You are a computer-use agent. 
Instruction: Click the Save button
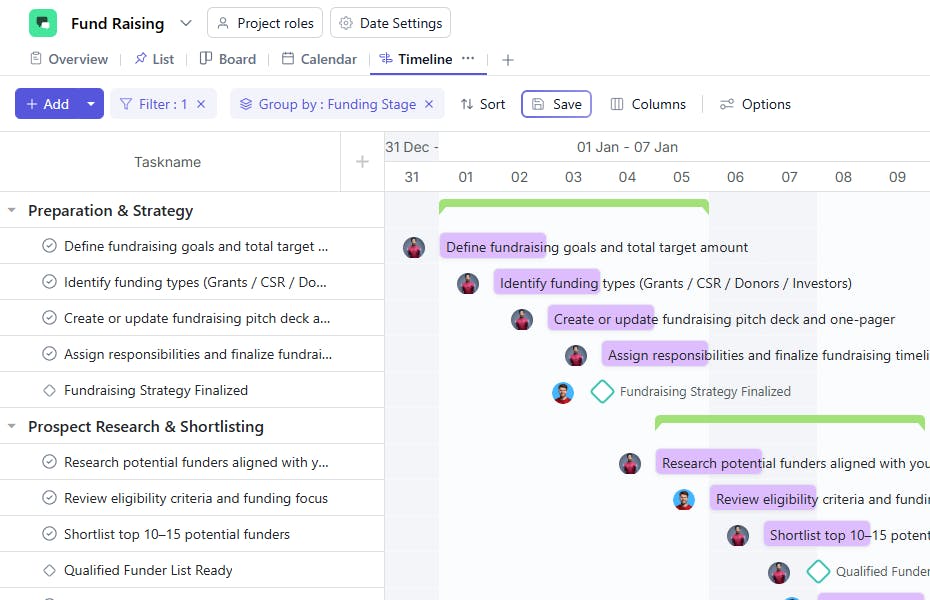556,104
